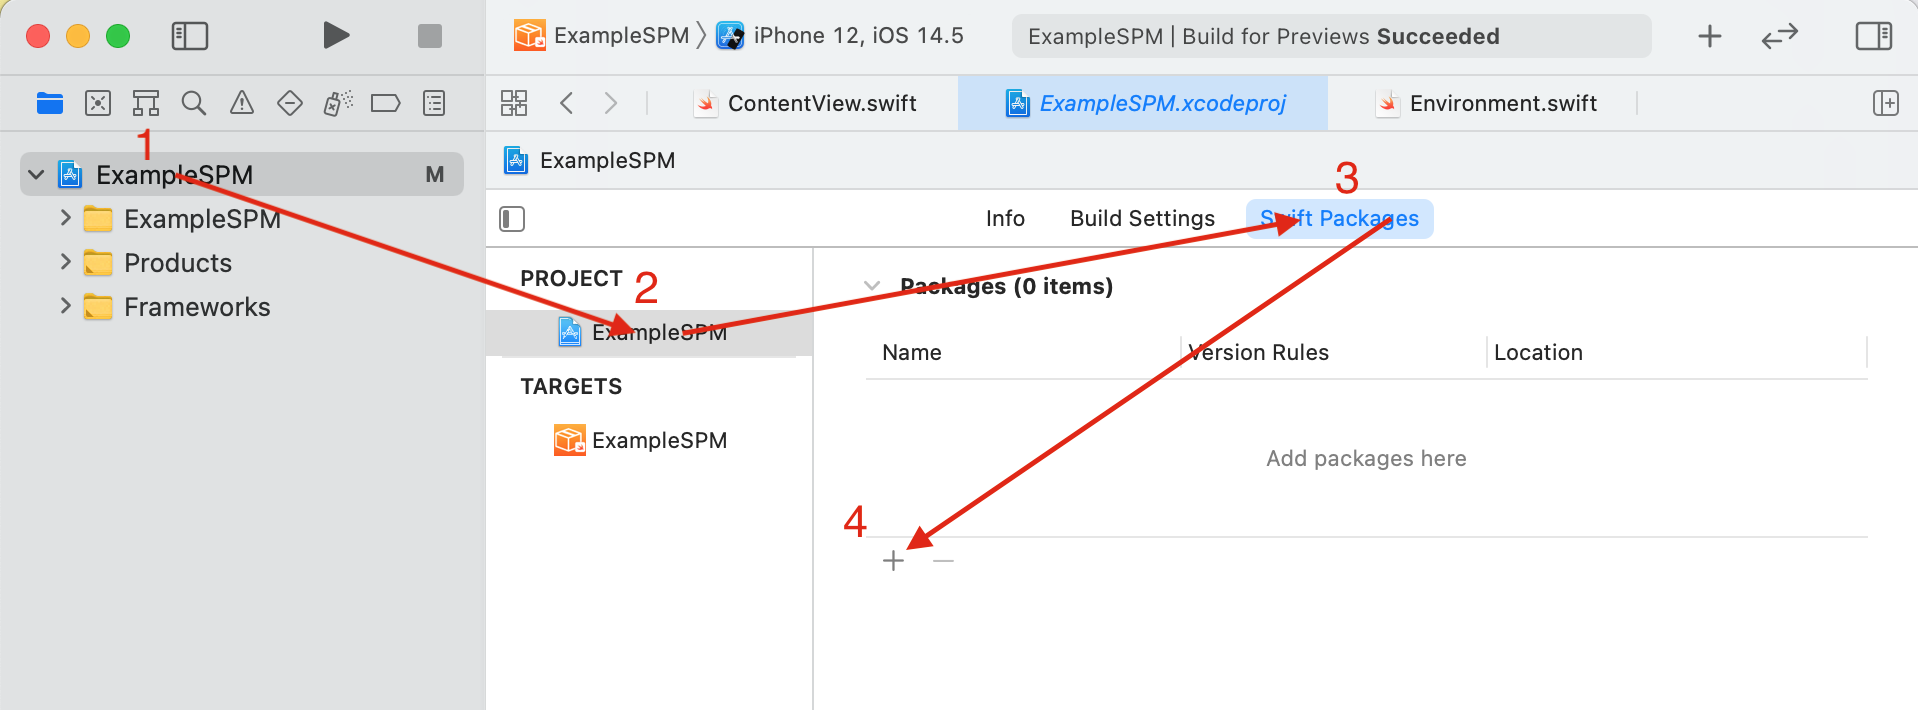Open the Find navigator magnifier icon

click(194, 103)
